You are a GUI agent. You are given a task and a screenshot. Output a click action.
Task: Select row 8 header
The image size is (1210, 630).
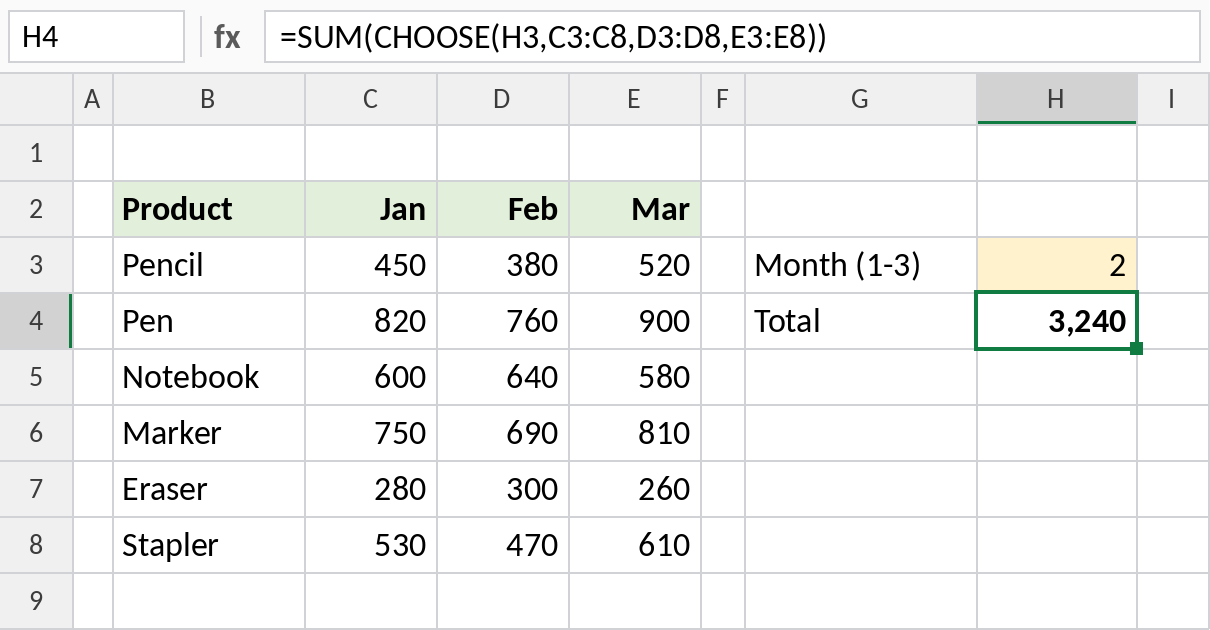(36, 545)
